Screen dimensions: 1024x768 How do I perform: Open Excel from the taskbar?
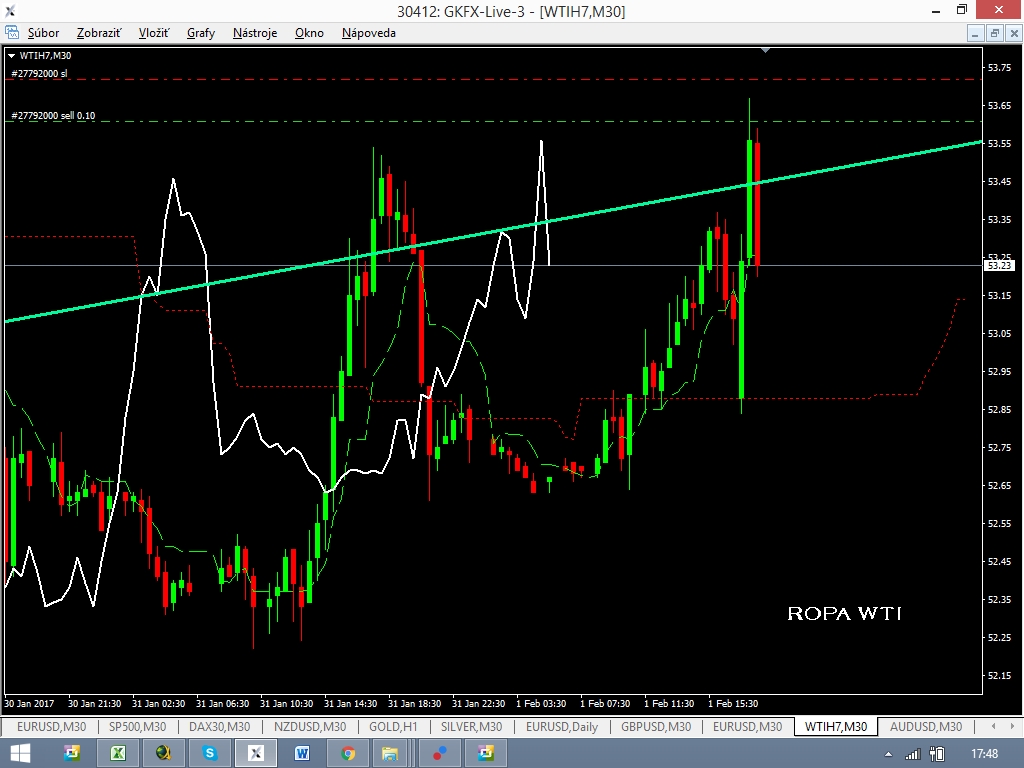[118, 753]
